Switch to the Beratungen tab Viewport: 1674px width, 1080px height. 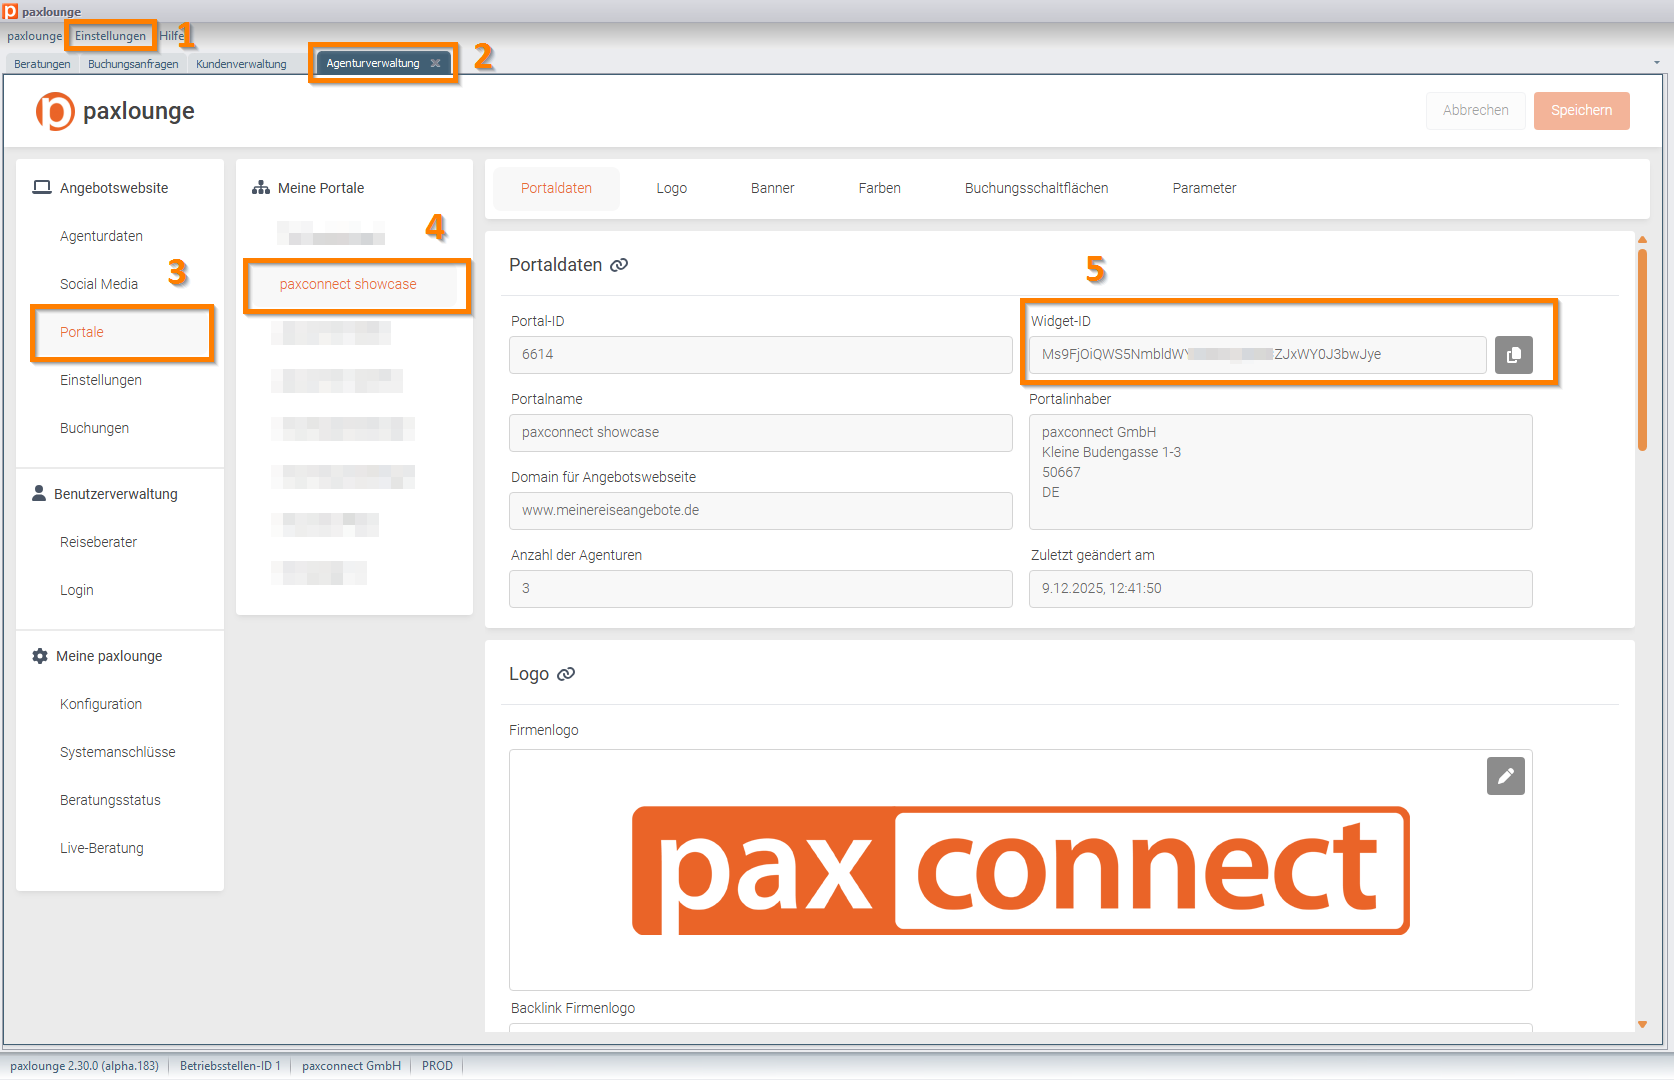coord(42,64)
